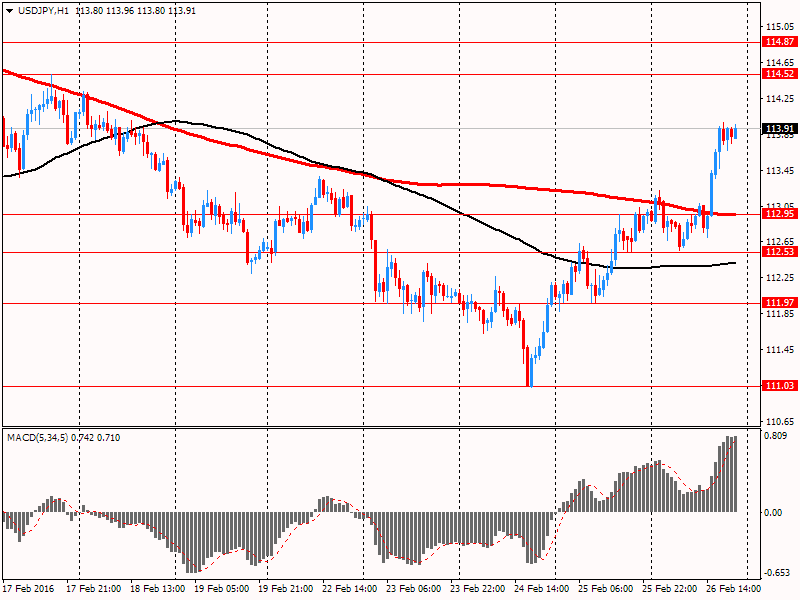Select the 114.52 red price level label
The image size is (800, 600).
coord(780,74)
